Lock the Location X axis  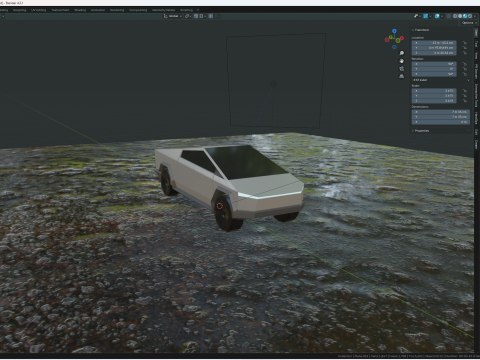[x=465, y=43]
